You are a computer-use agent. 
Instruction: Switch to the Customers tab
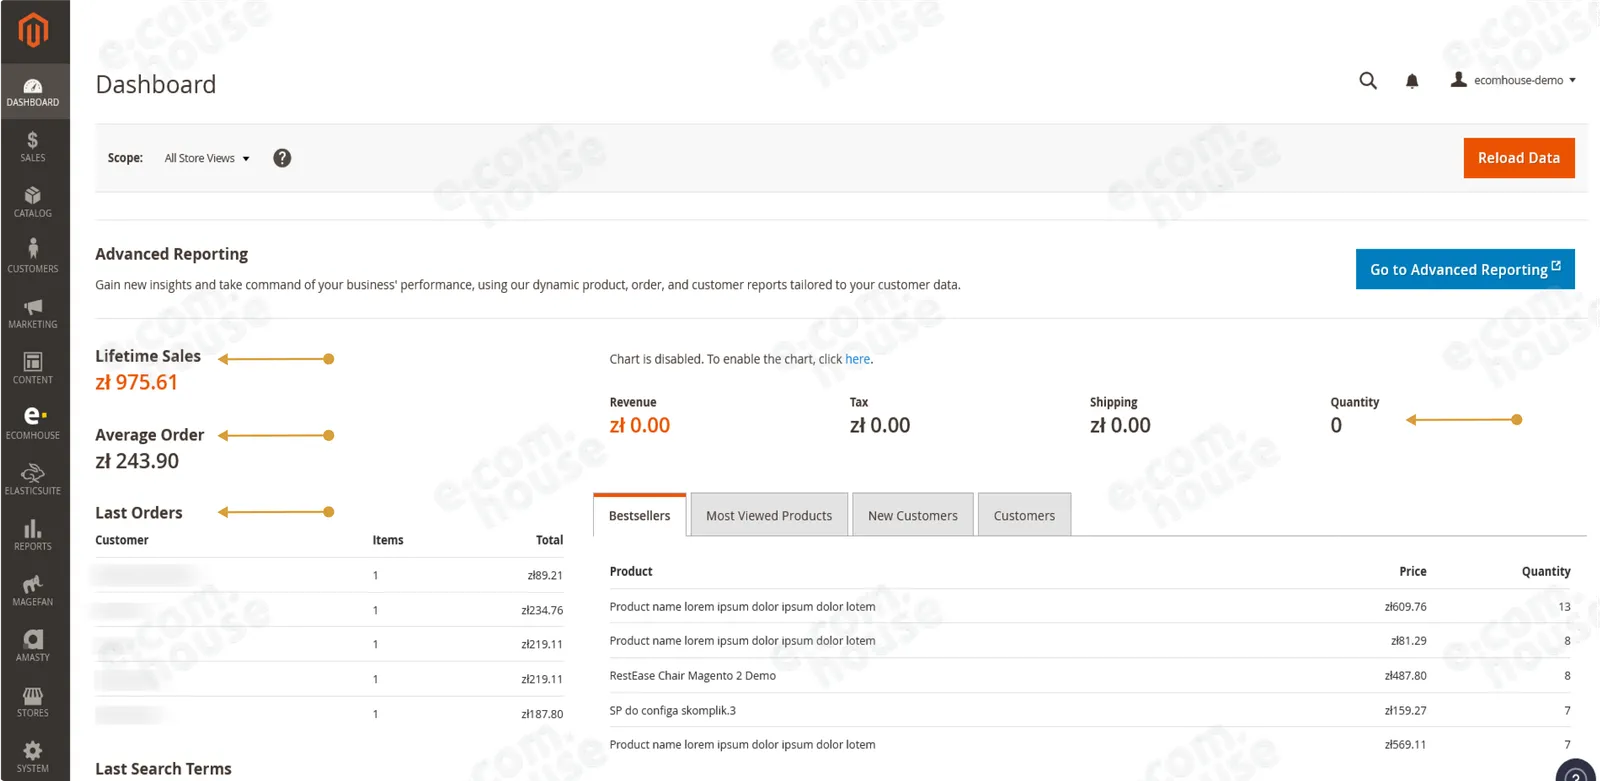(x=1024, y=515)
